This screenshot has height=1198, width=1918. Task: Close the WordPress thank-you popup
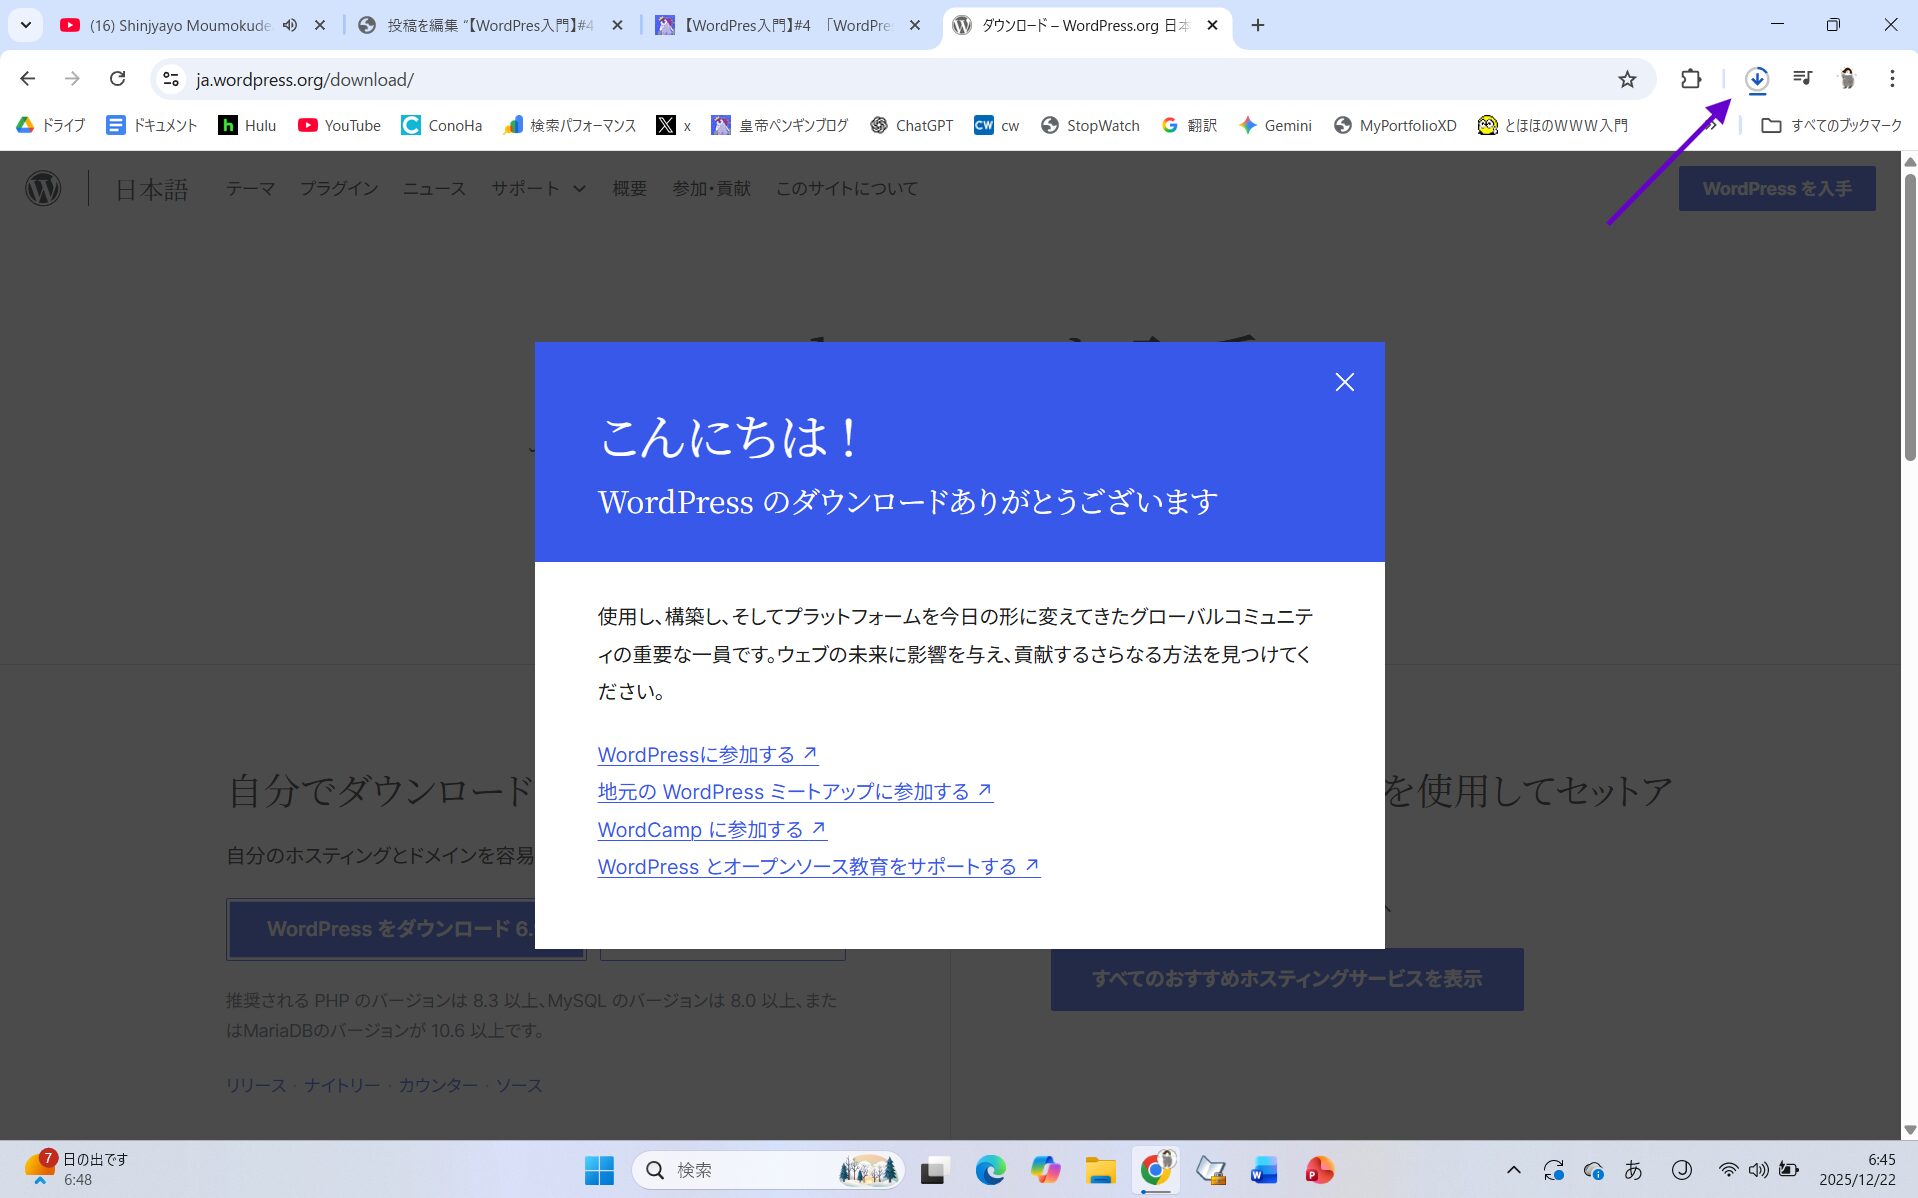(1344, 382)
